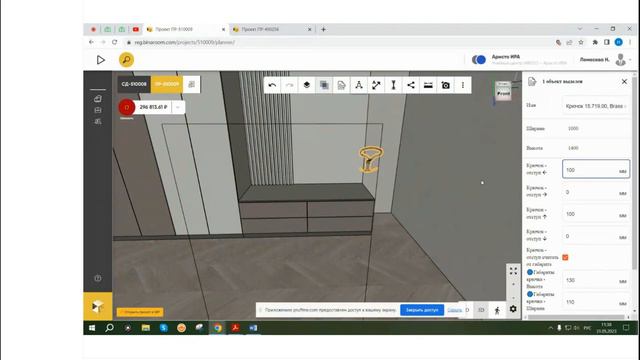Viewport: 640px width, 360px height.
Task: Expand the price dropdown arrow
Action: (178, 107)
